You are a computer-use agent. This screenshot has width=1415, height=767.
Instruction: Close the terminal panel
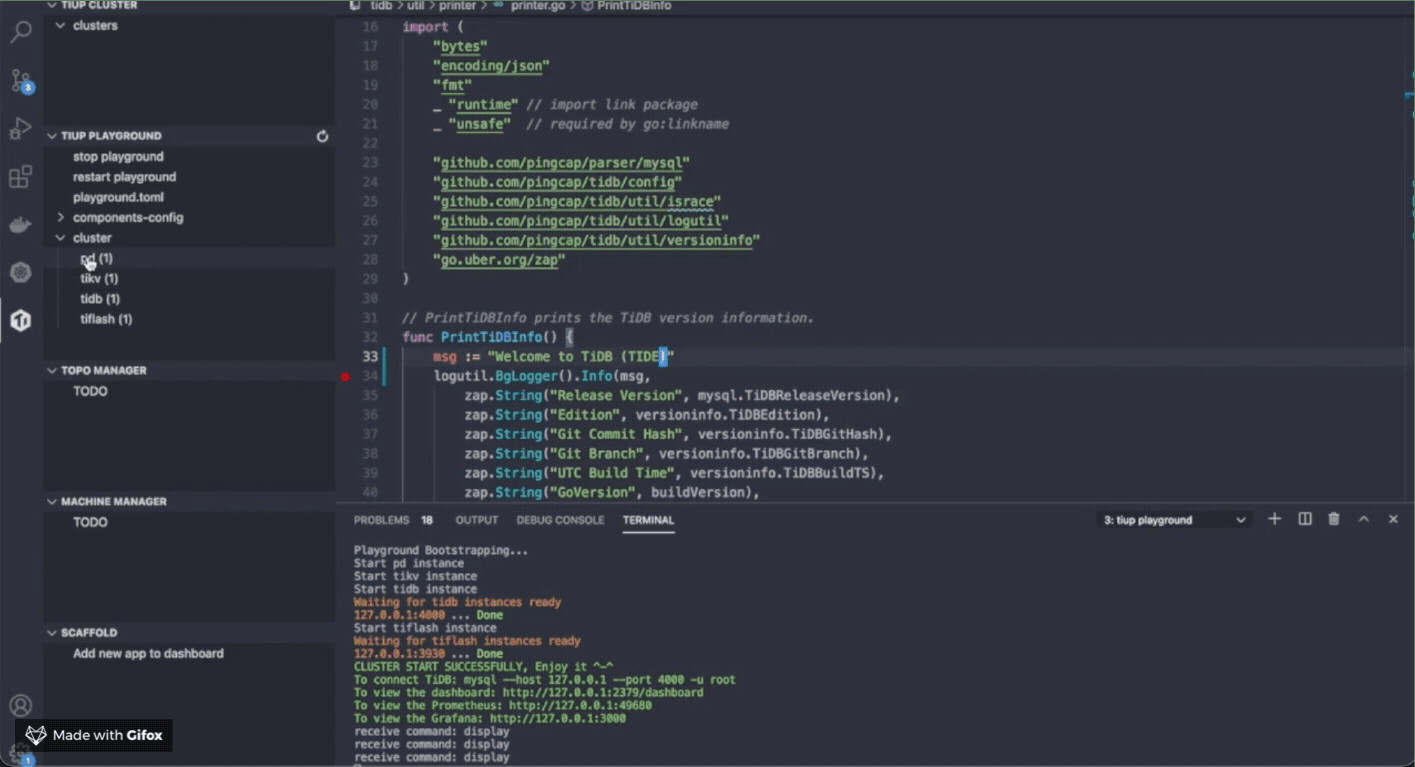pos(1393,519)
